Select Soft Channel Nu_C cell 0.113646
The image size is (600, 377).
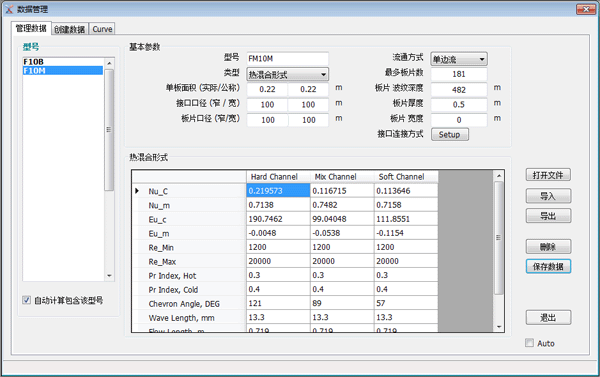(406, 191)
